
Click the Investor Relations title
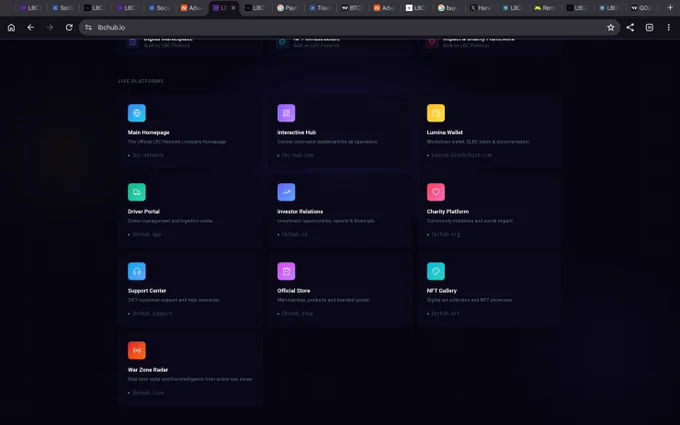click(300, 212)
